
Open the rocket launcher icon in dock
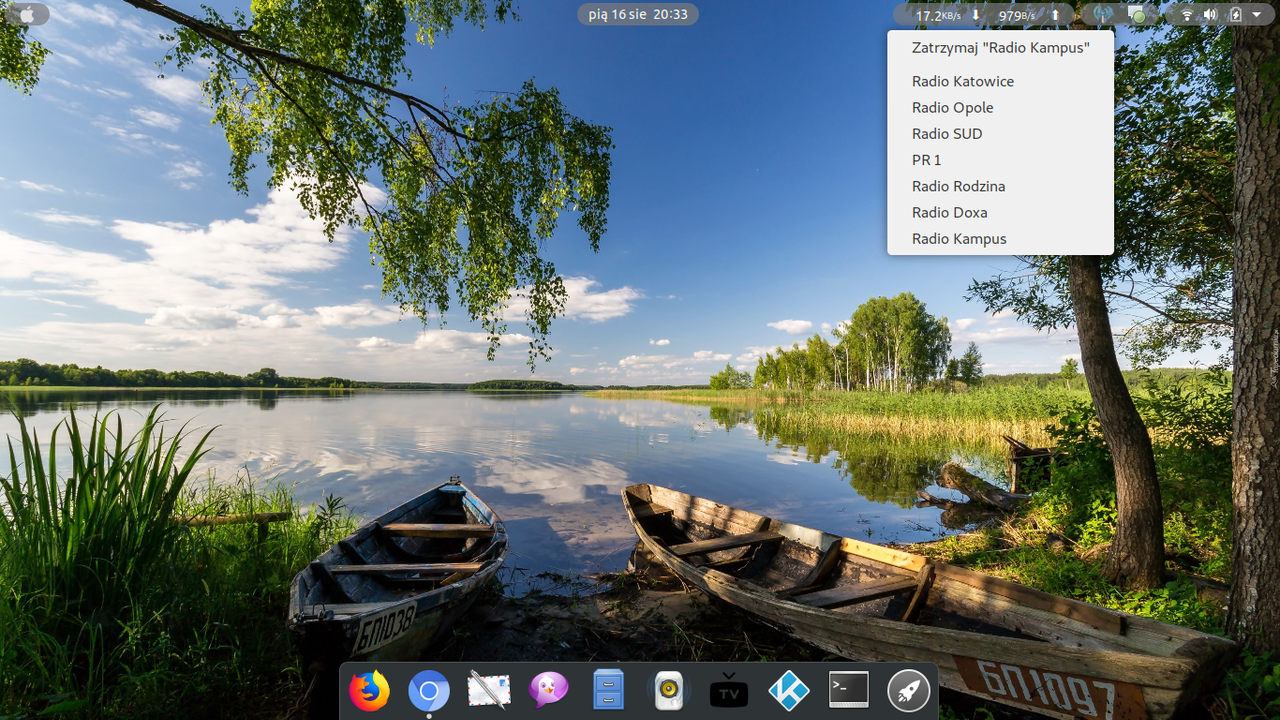pos(909,690)
